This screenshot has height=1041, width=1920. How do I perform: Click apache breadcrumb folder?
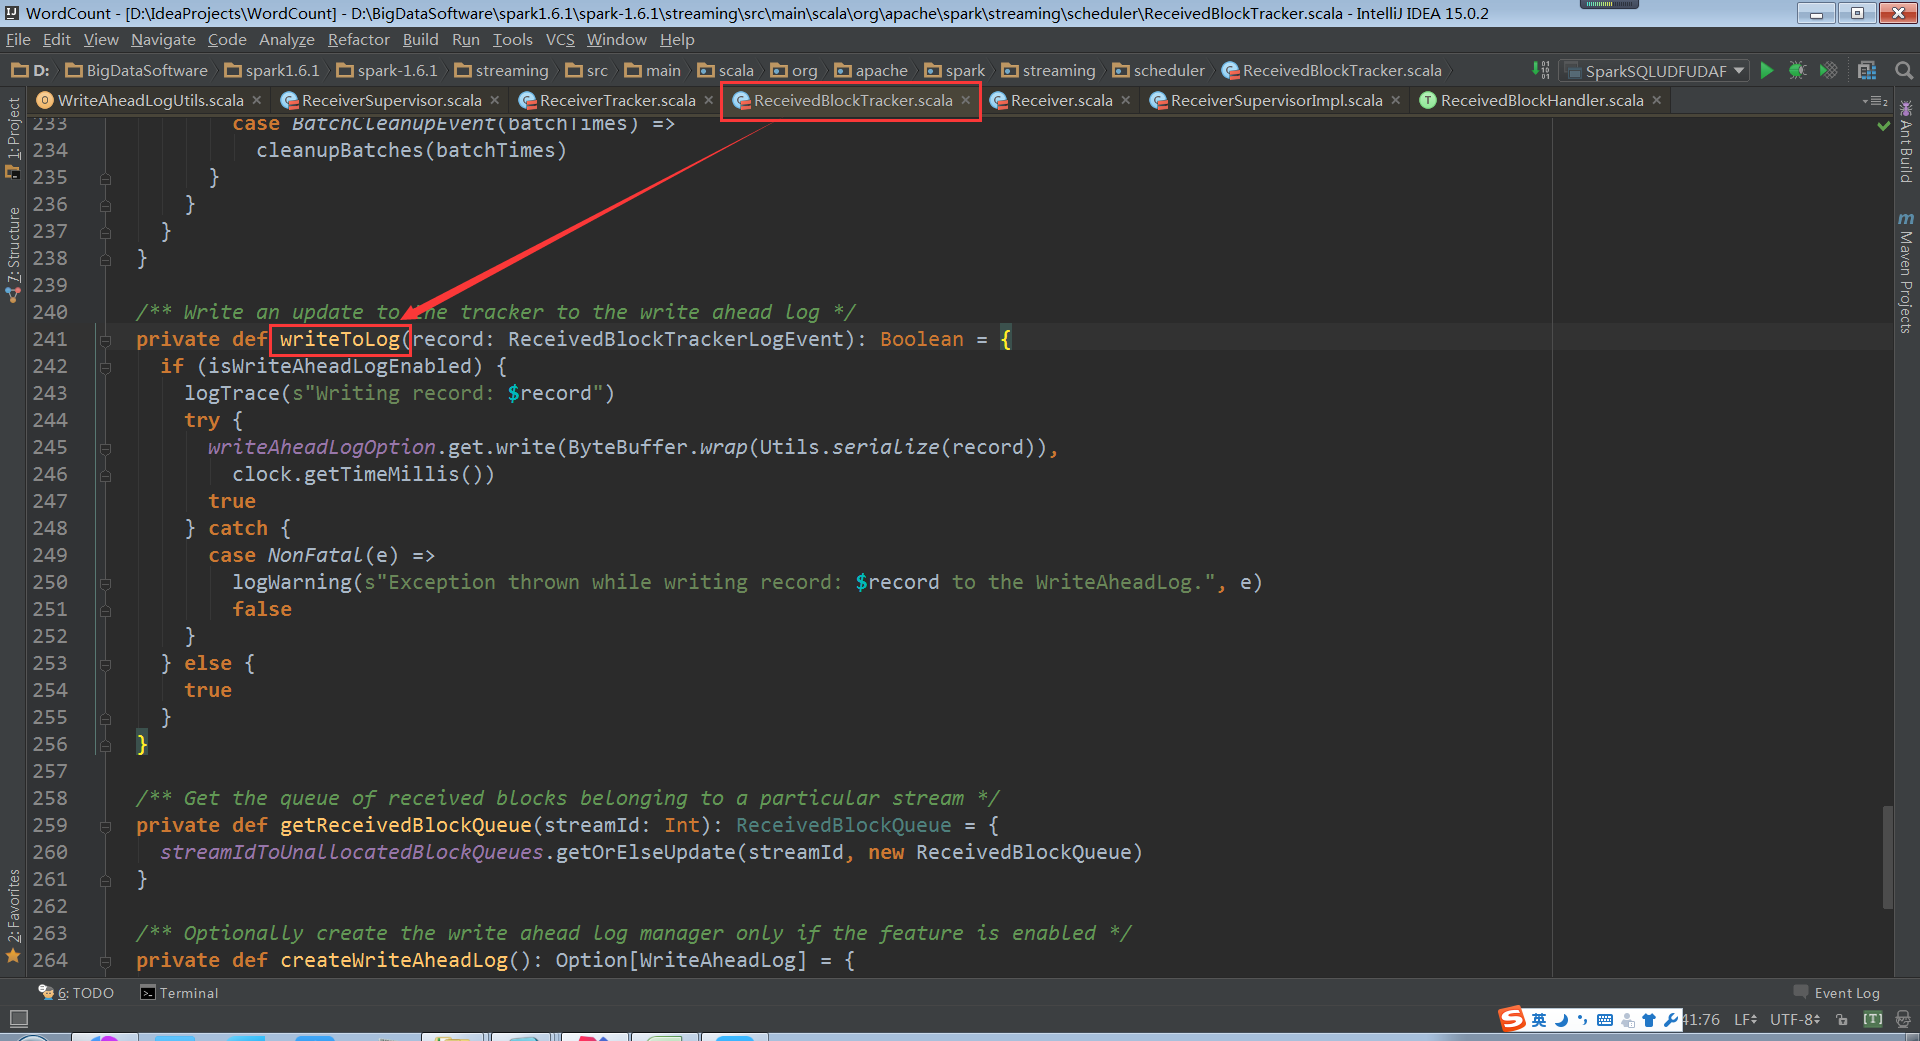(871, 71)
